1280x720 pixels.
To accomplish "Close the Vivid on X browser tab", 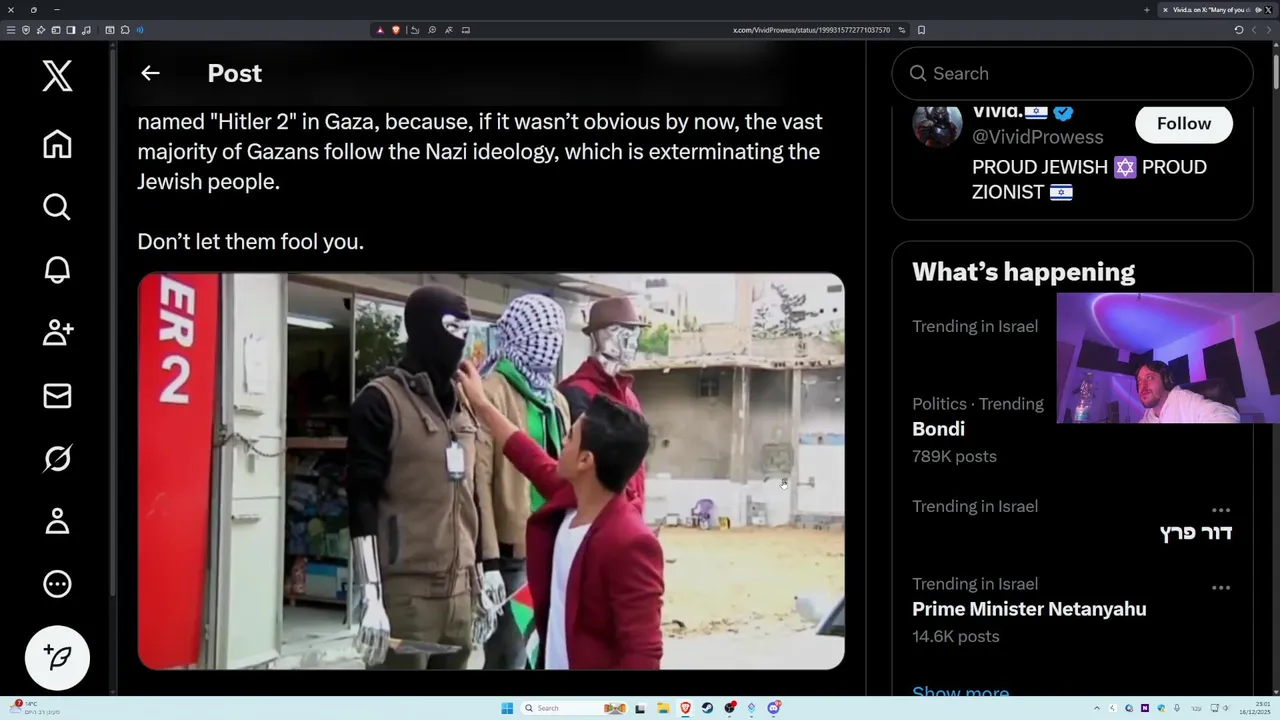I will tap(1165, 10).
